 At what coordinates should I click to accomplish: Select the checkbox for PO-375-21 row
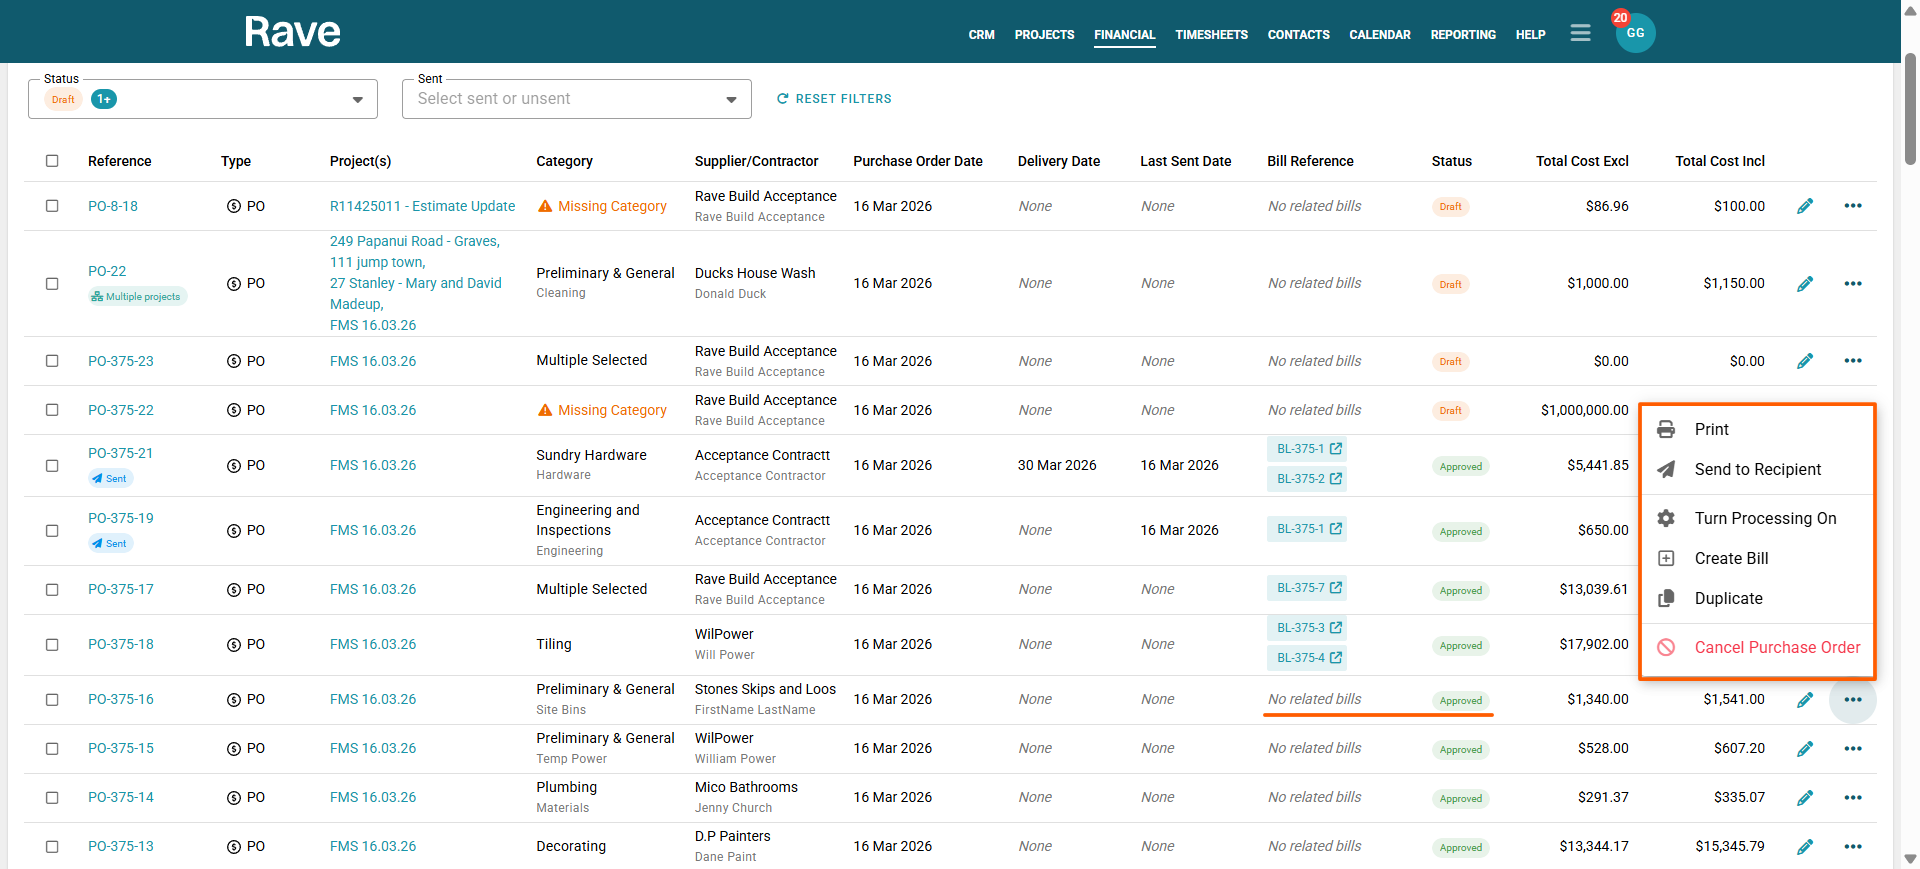52,466
